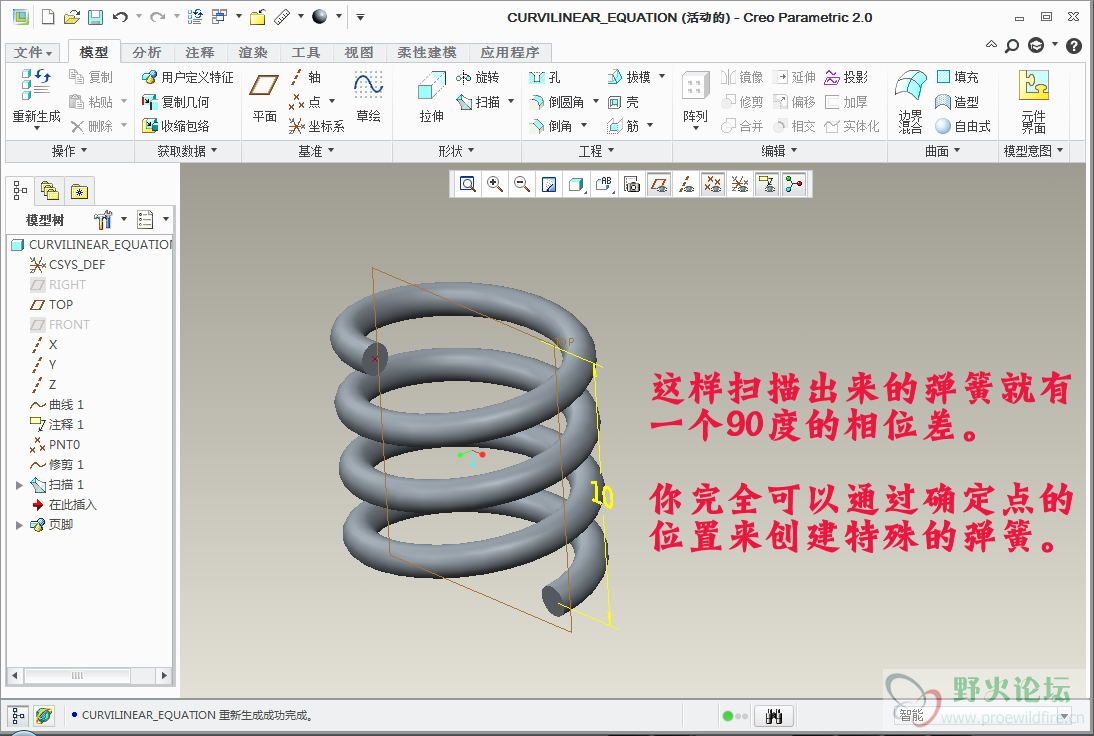Select PNT0 in the model tree

[x=55, y=444]
